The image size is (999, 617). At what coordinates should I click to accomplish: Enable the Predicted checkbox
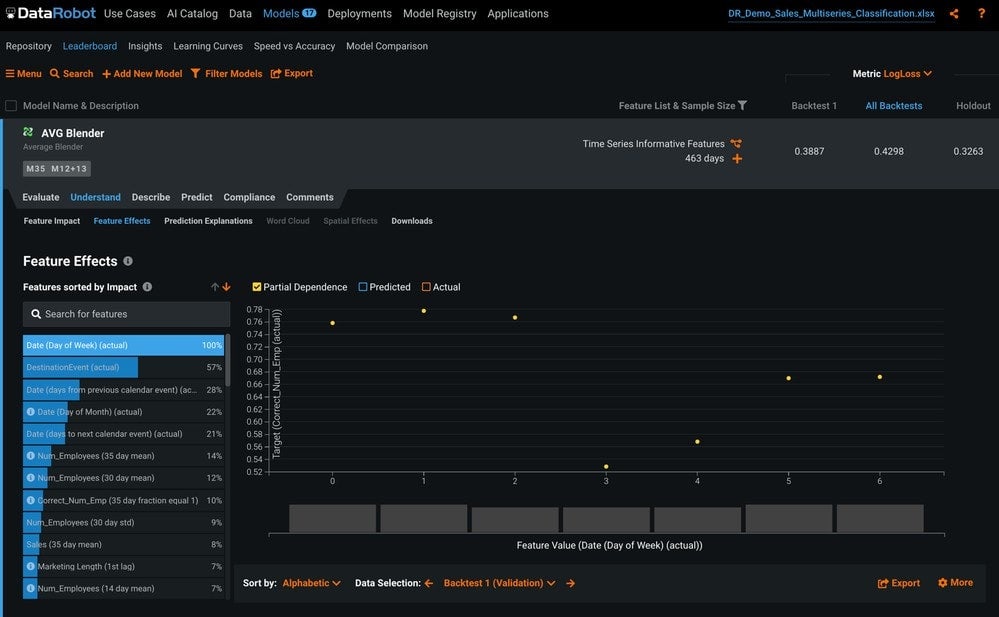(x=363, y=287)
